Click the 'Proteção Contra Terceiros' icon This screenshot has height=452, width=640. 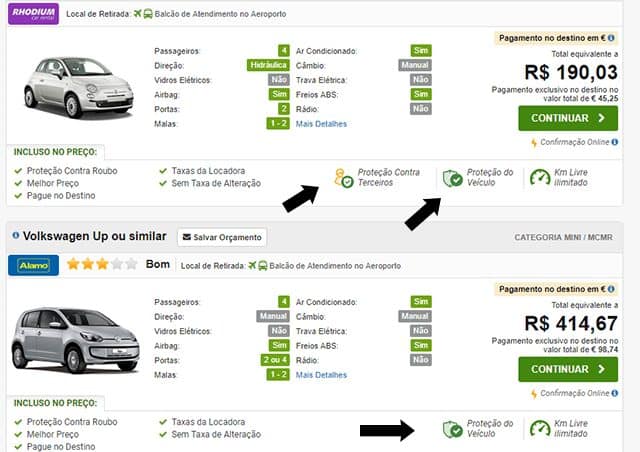click(x=343, y=178)
